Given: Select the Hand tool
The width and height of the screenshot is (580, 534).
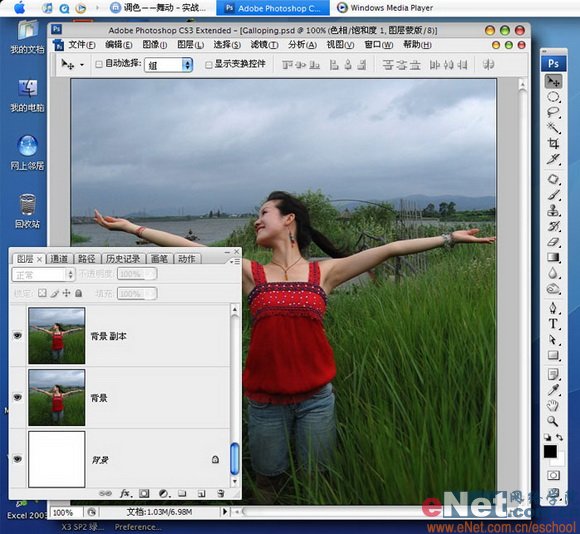Looking at the screenshot, I should click(553, 406).
